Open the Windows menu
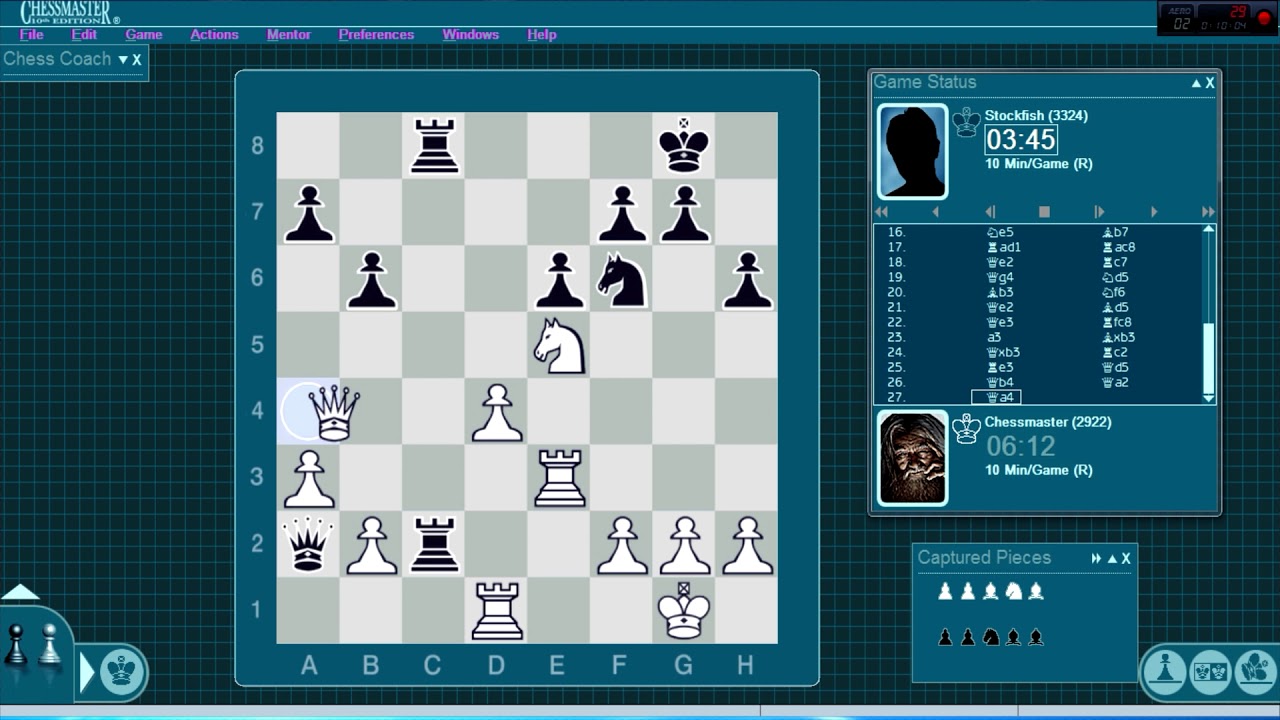1280x720 pixels. pyautogui.click(x=471, y=34)
